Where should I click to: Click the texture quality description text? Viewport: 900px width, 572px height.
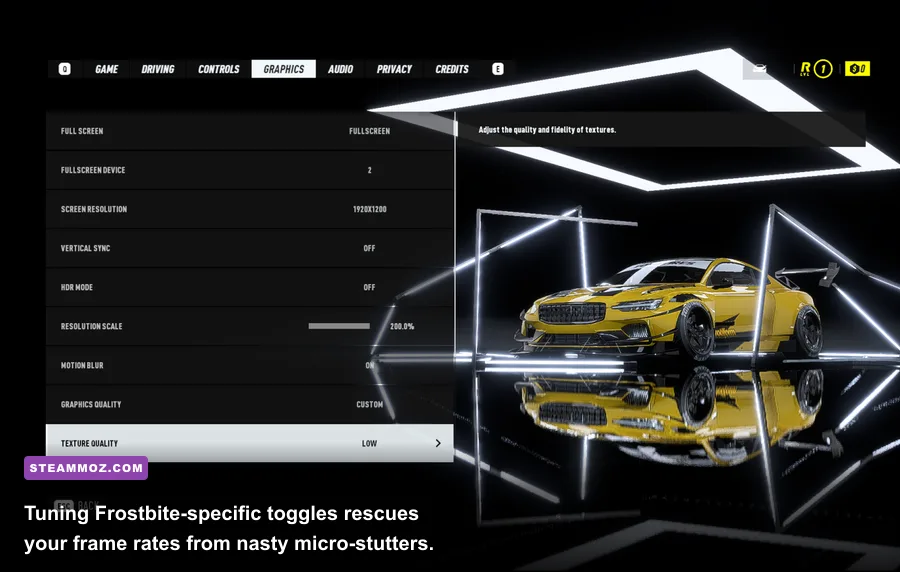tap(547, 130)
